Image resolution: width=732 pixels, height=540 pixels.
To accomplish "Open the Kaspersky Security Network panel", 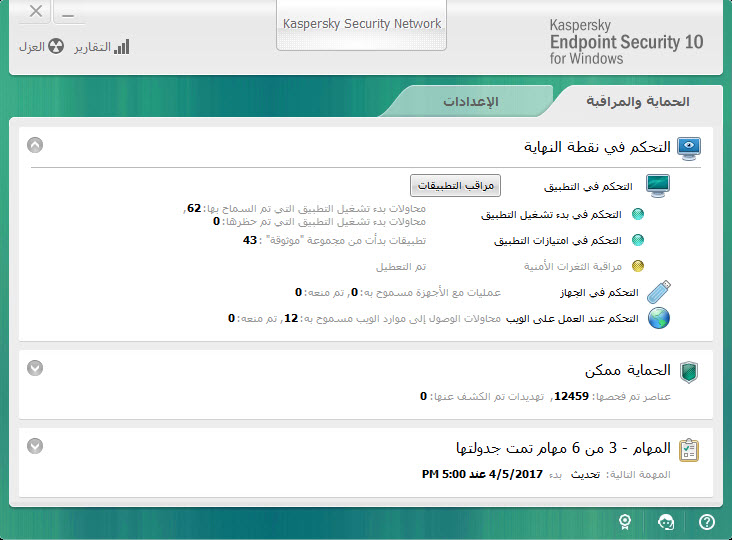I will tap(361, 24).
